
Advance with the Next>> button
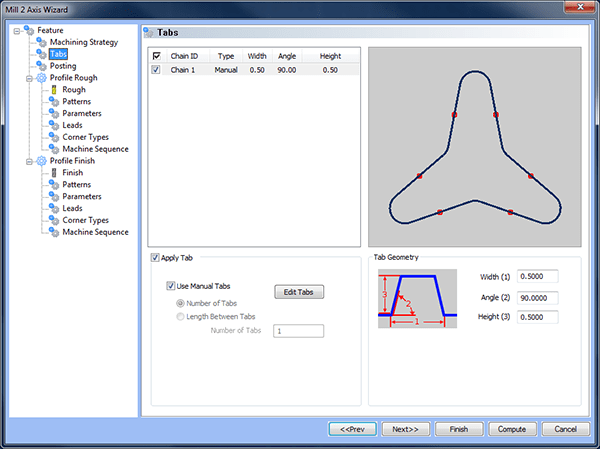coord(406,429)
